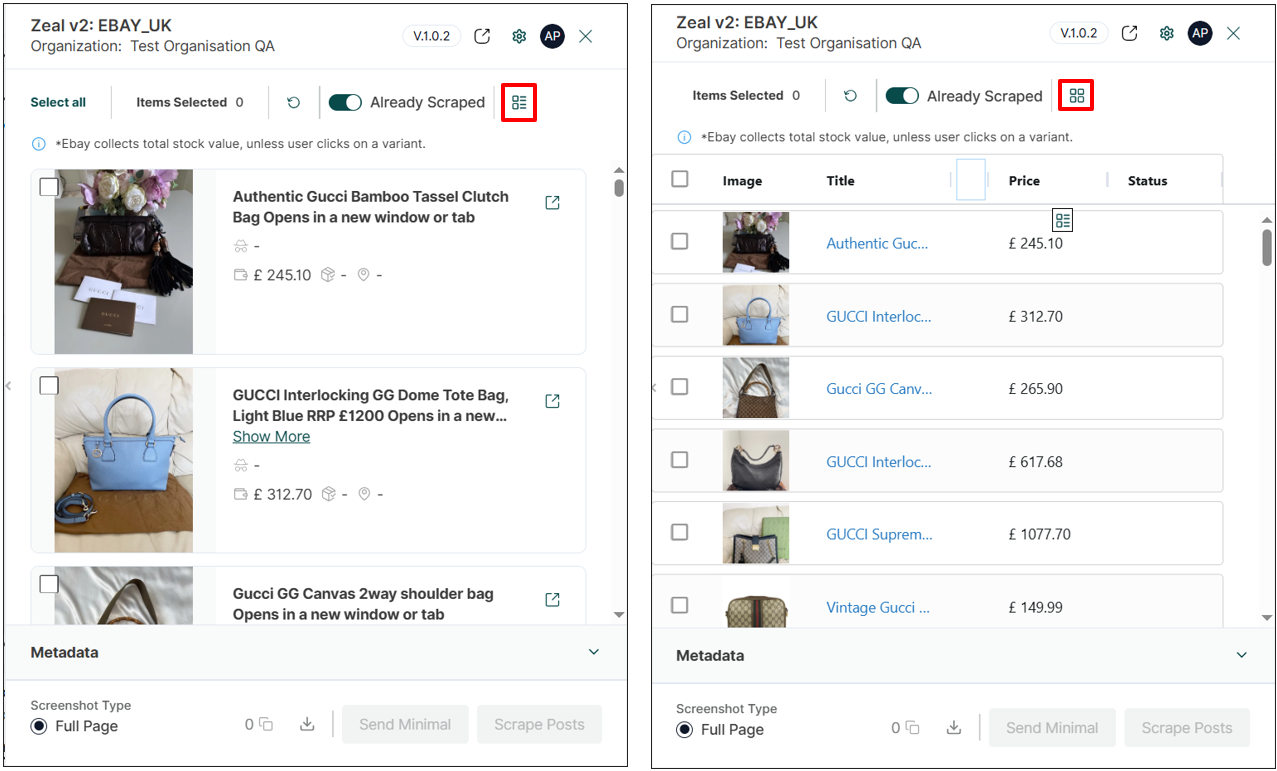Click refresh icon in left panel toolbar
The height and width of the screenshot is (771, 1277).
coord(293,102)
